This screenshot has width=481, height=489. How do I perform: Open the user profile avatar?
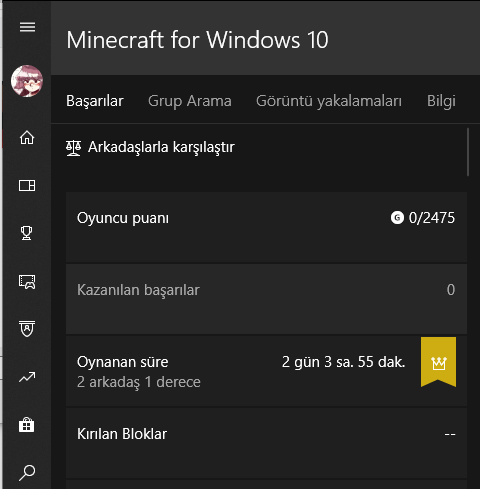(27, 81)
